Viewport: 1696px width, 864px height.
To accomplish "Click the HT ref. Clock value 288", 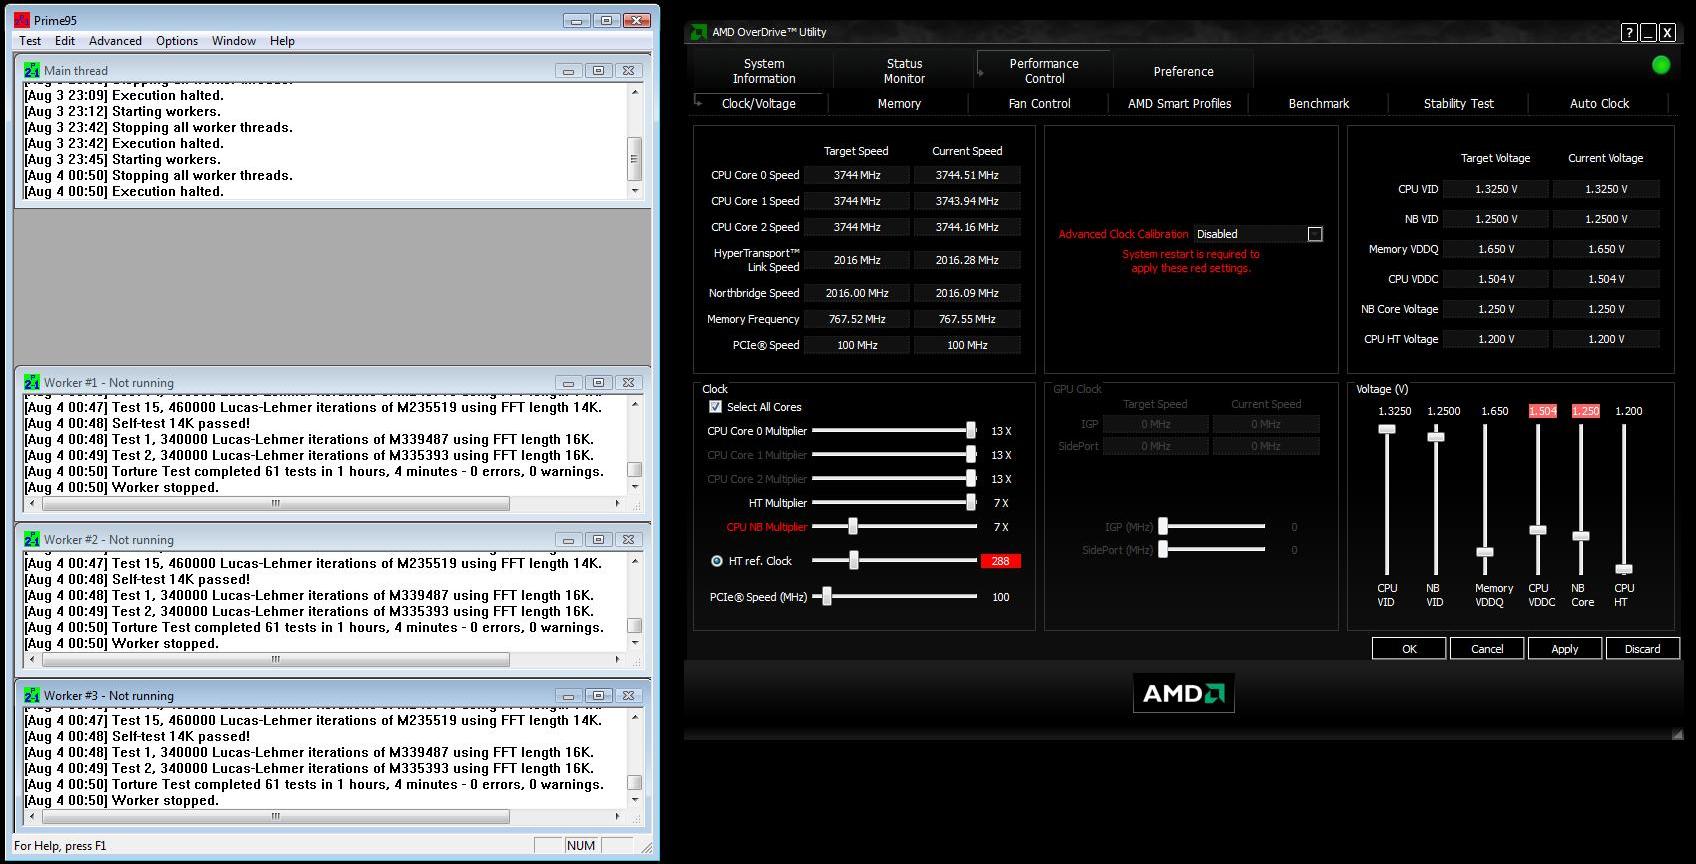I will pyautogui.click(x=1000, y=561).
